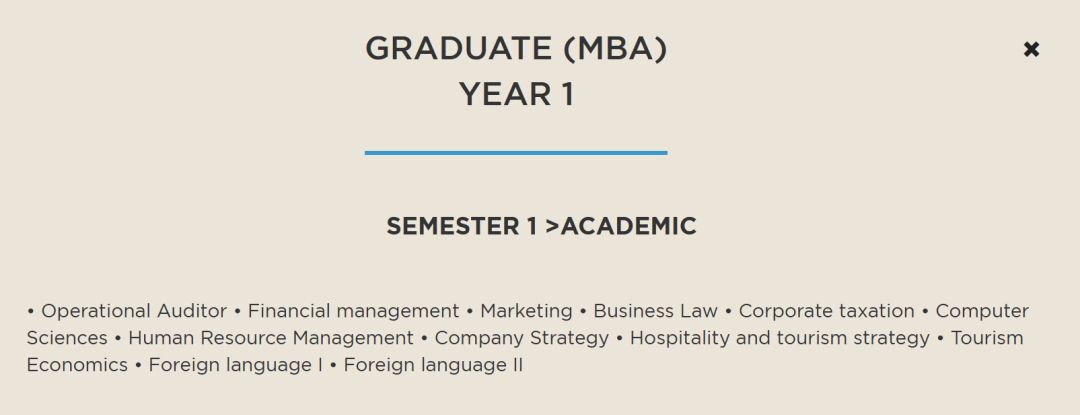This screenshot has width=1080, height=415.
Task: Click the Company Strategy course
Action: click(521, 339)
